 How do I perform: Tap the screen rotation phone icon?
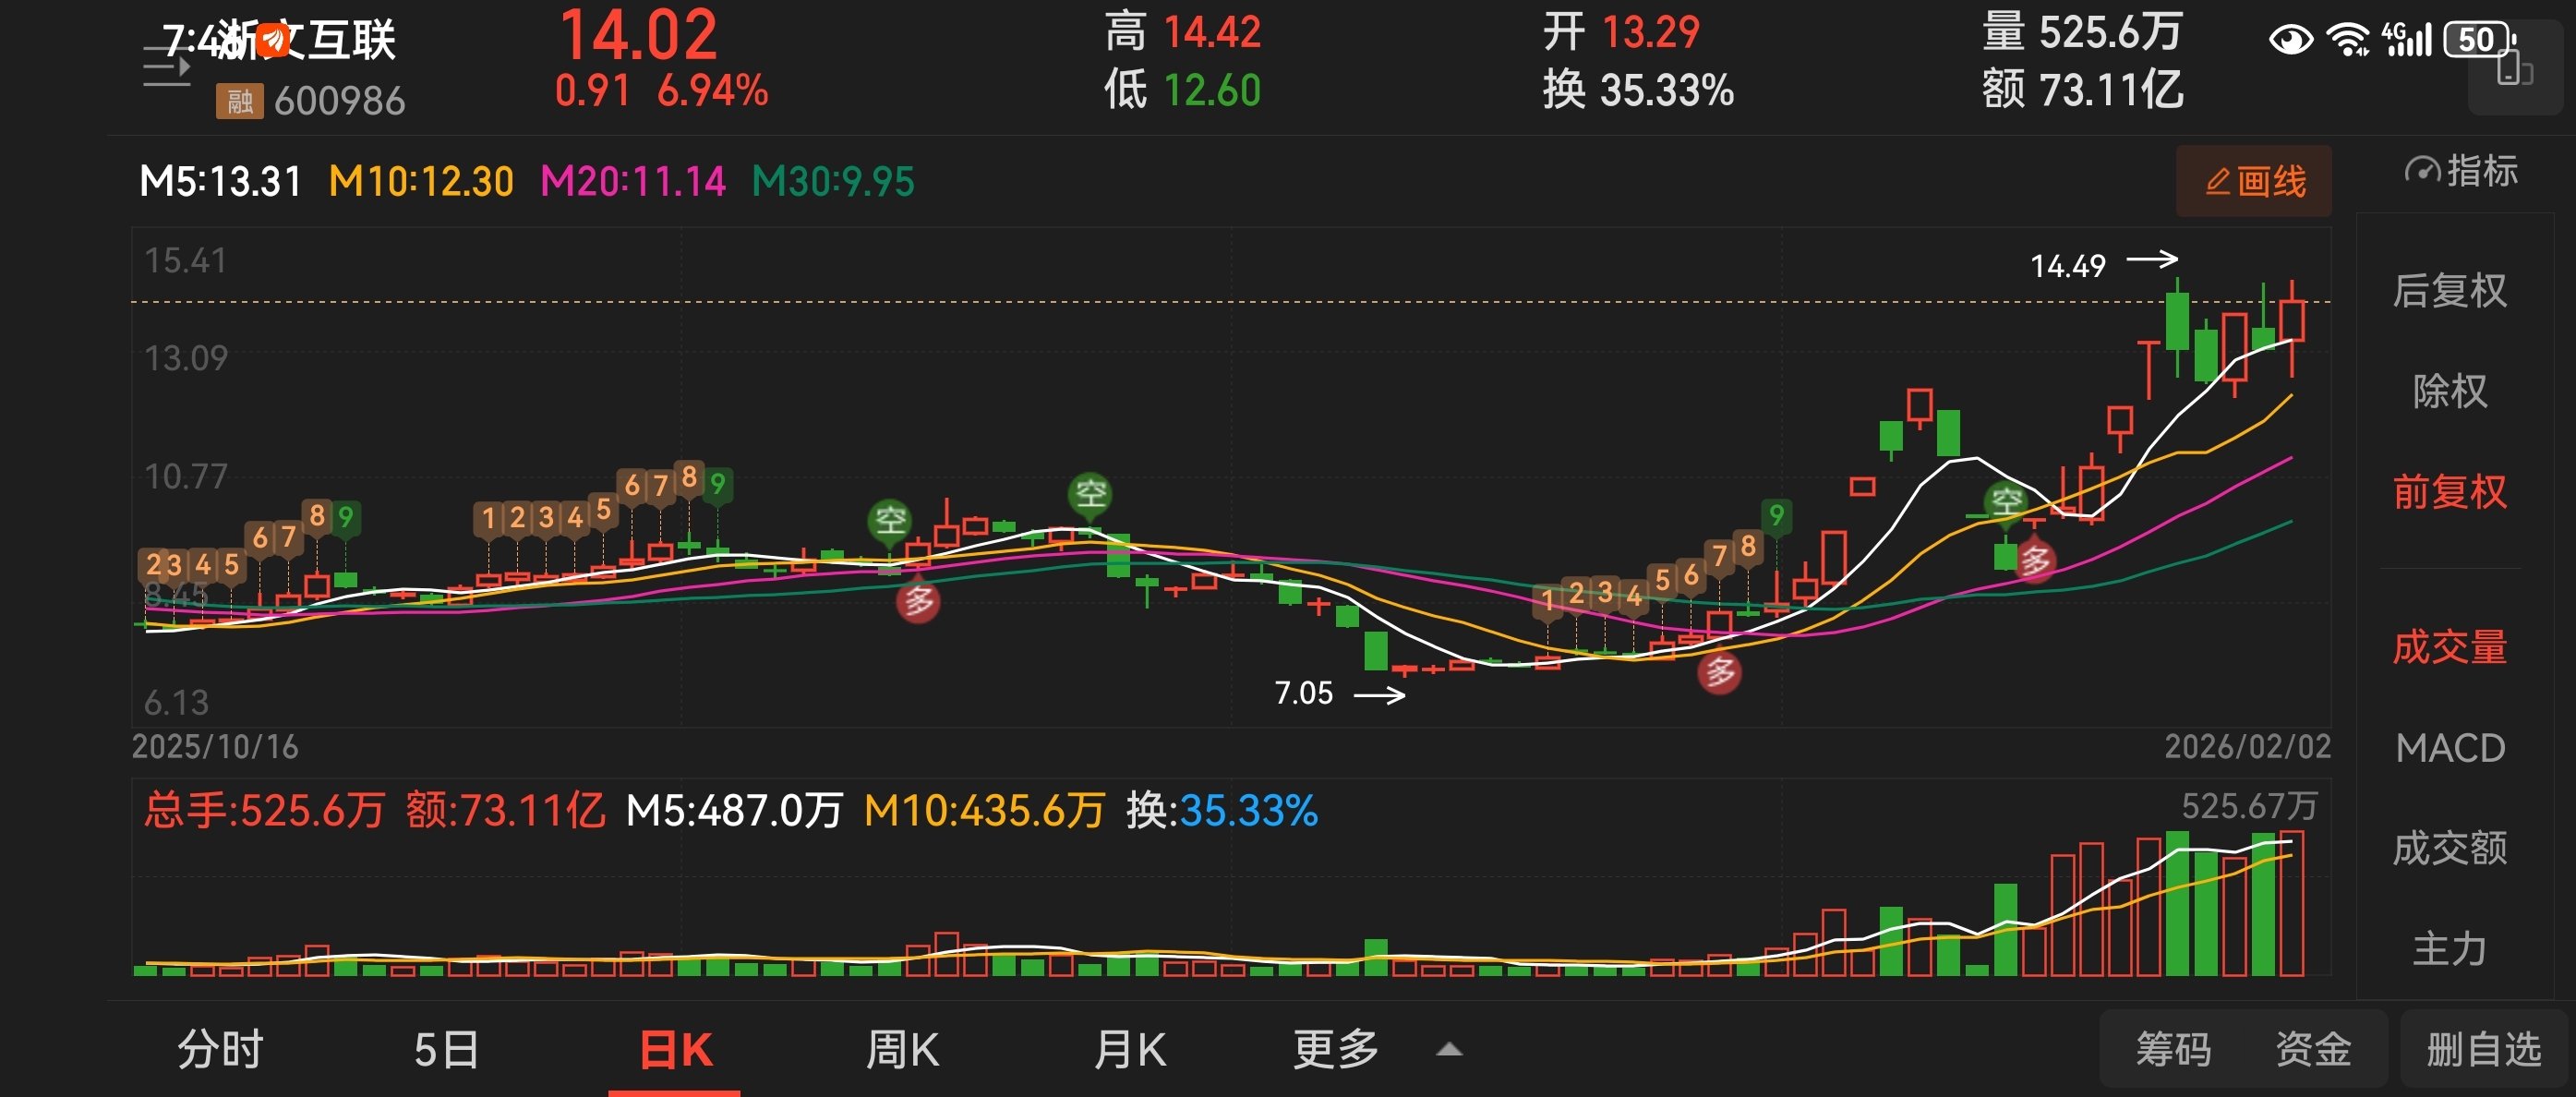coord(2513,70)
